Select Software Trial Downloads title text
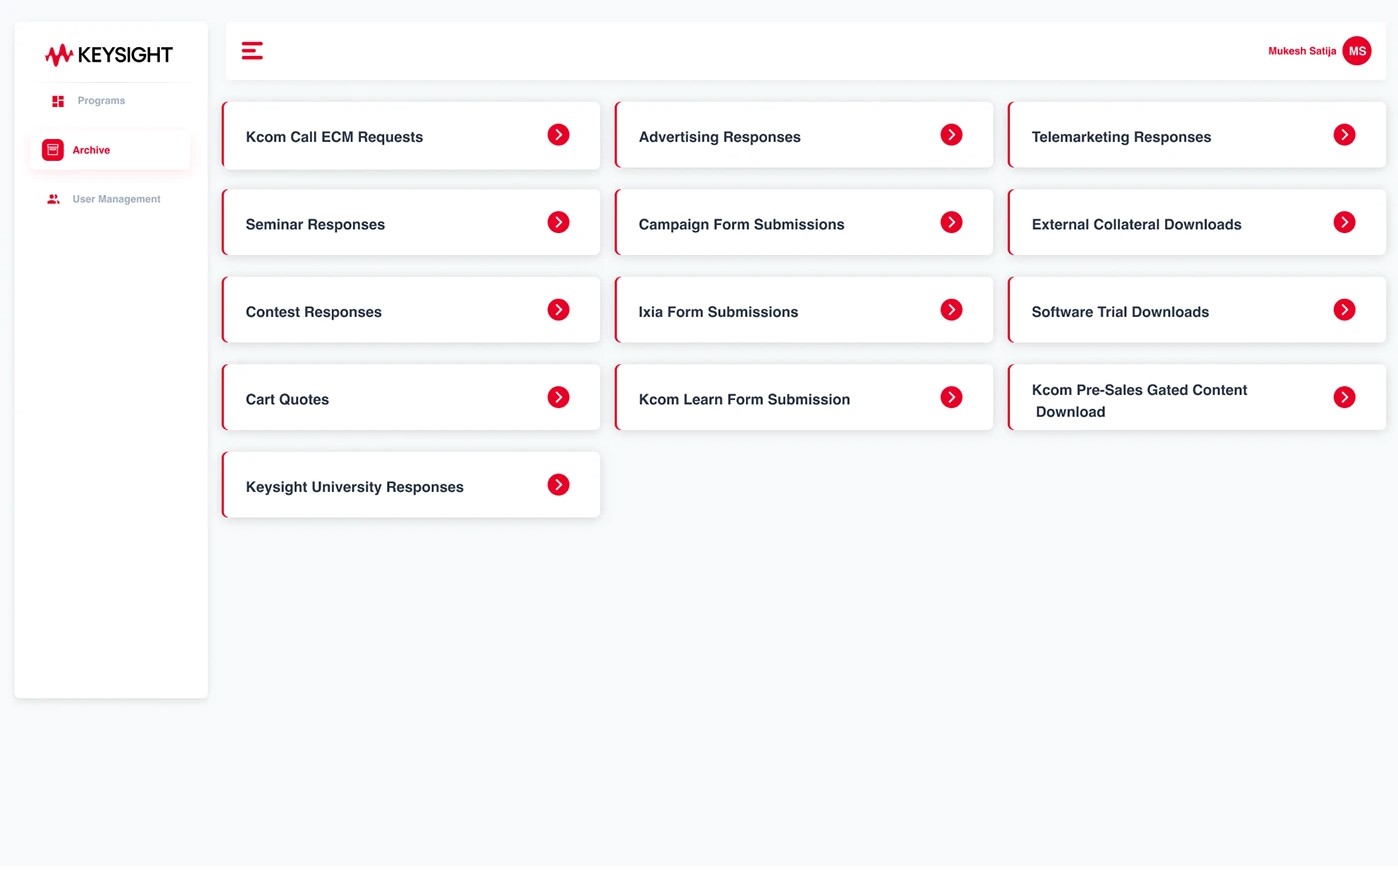The width and height of the screenshot is (1398, 872). (1120, 312)
